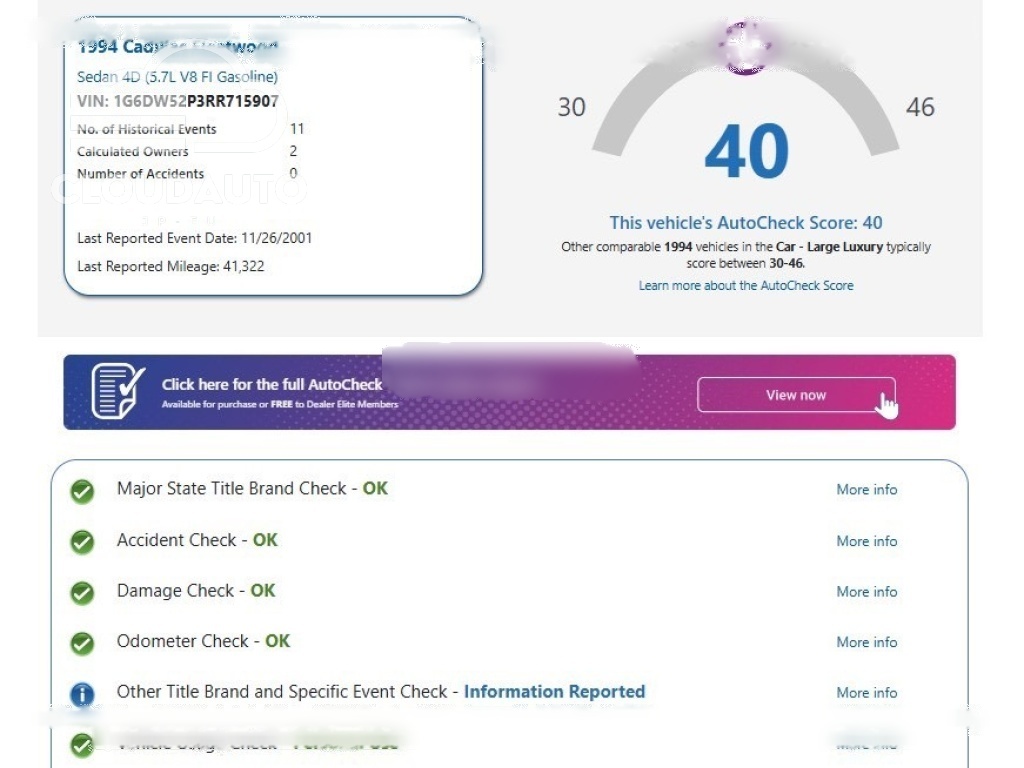Open Learn more about the AutoCheck Score link
The image size is (1024, 768).
(746, 286)
